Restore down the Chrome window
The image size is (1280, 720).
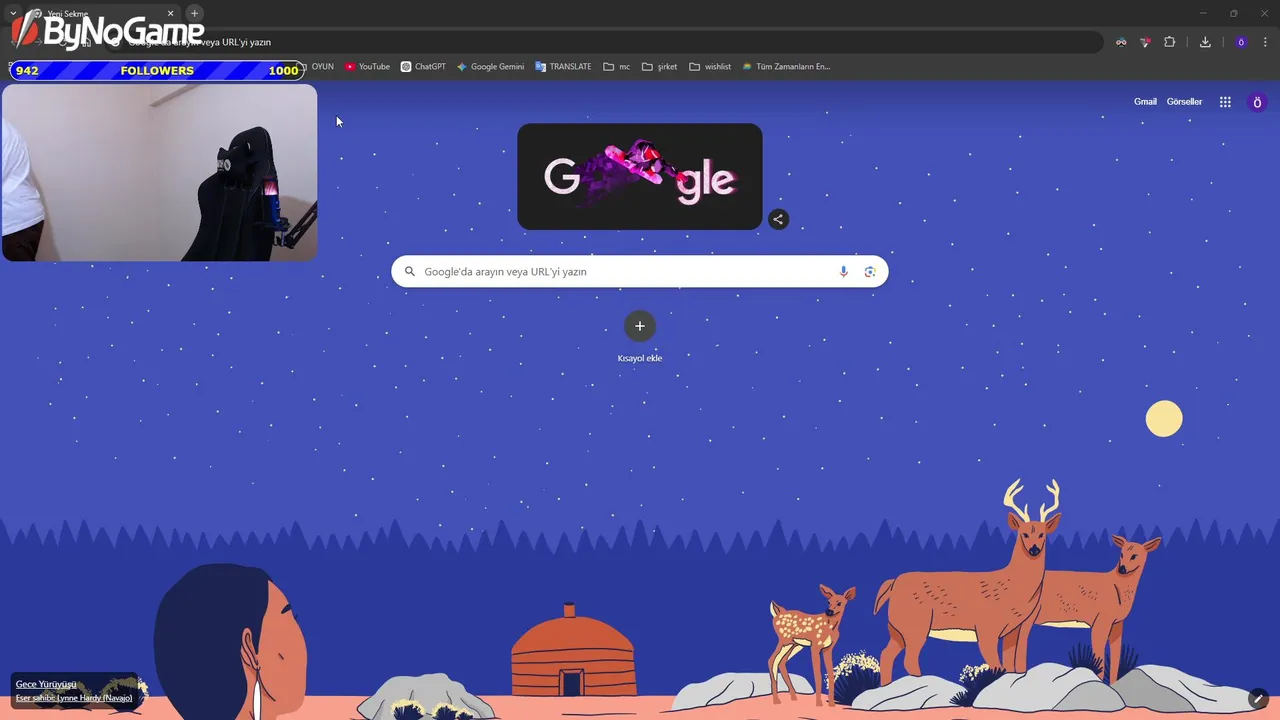(x=1233, y=13)
